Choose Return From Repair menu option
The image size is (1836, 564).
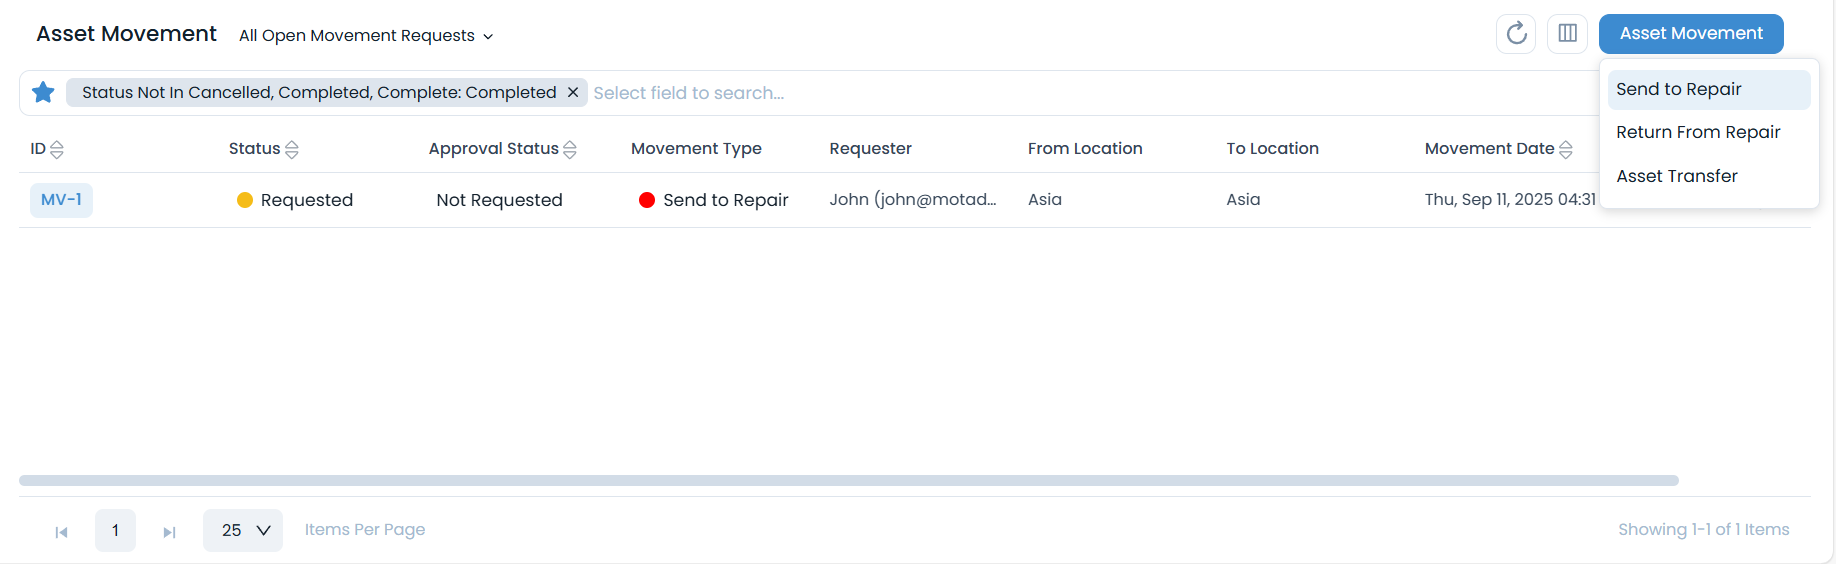pyautogui.click(x=1698, y=133)
